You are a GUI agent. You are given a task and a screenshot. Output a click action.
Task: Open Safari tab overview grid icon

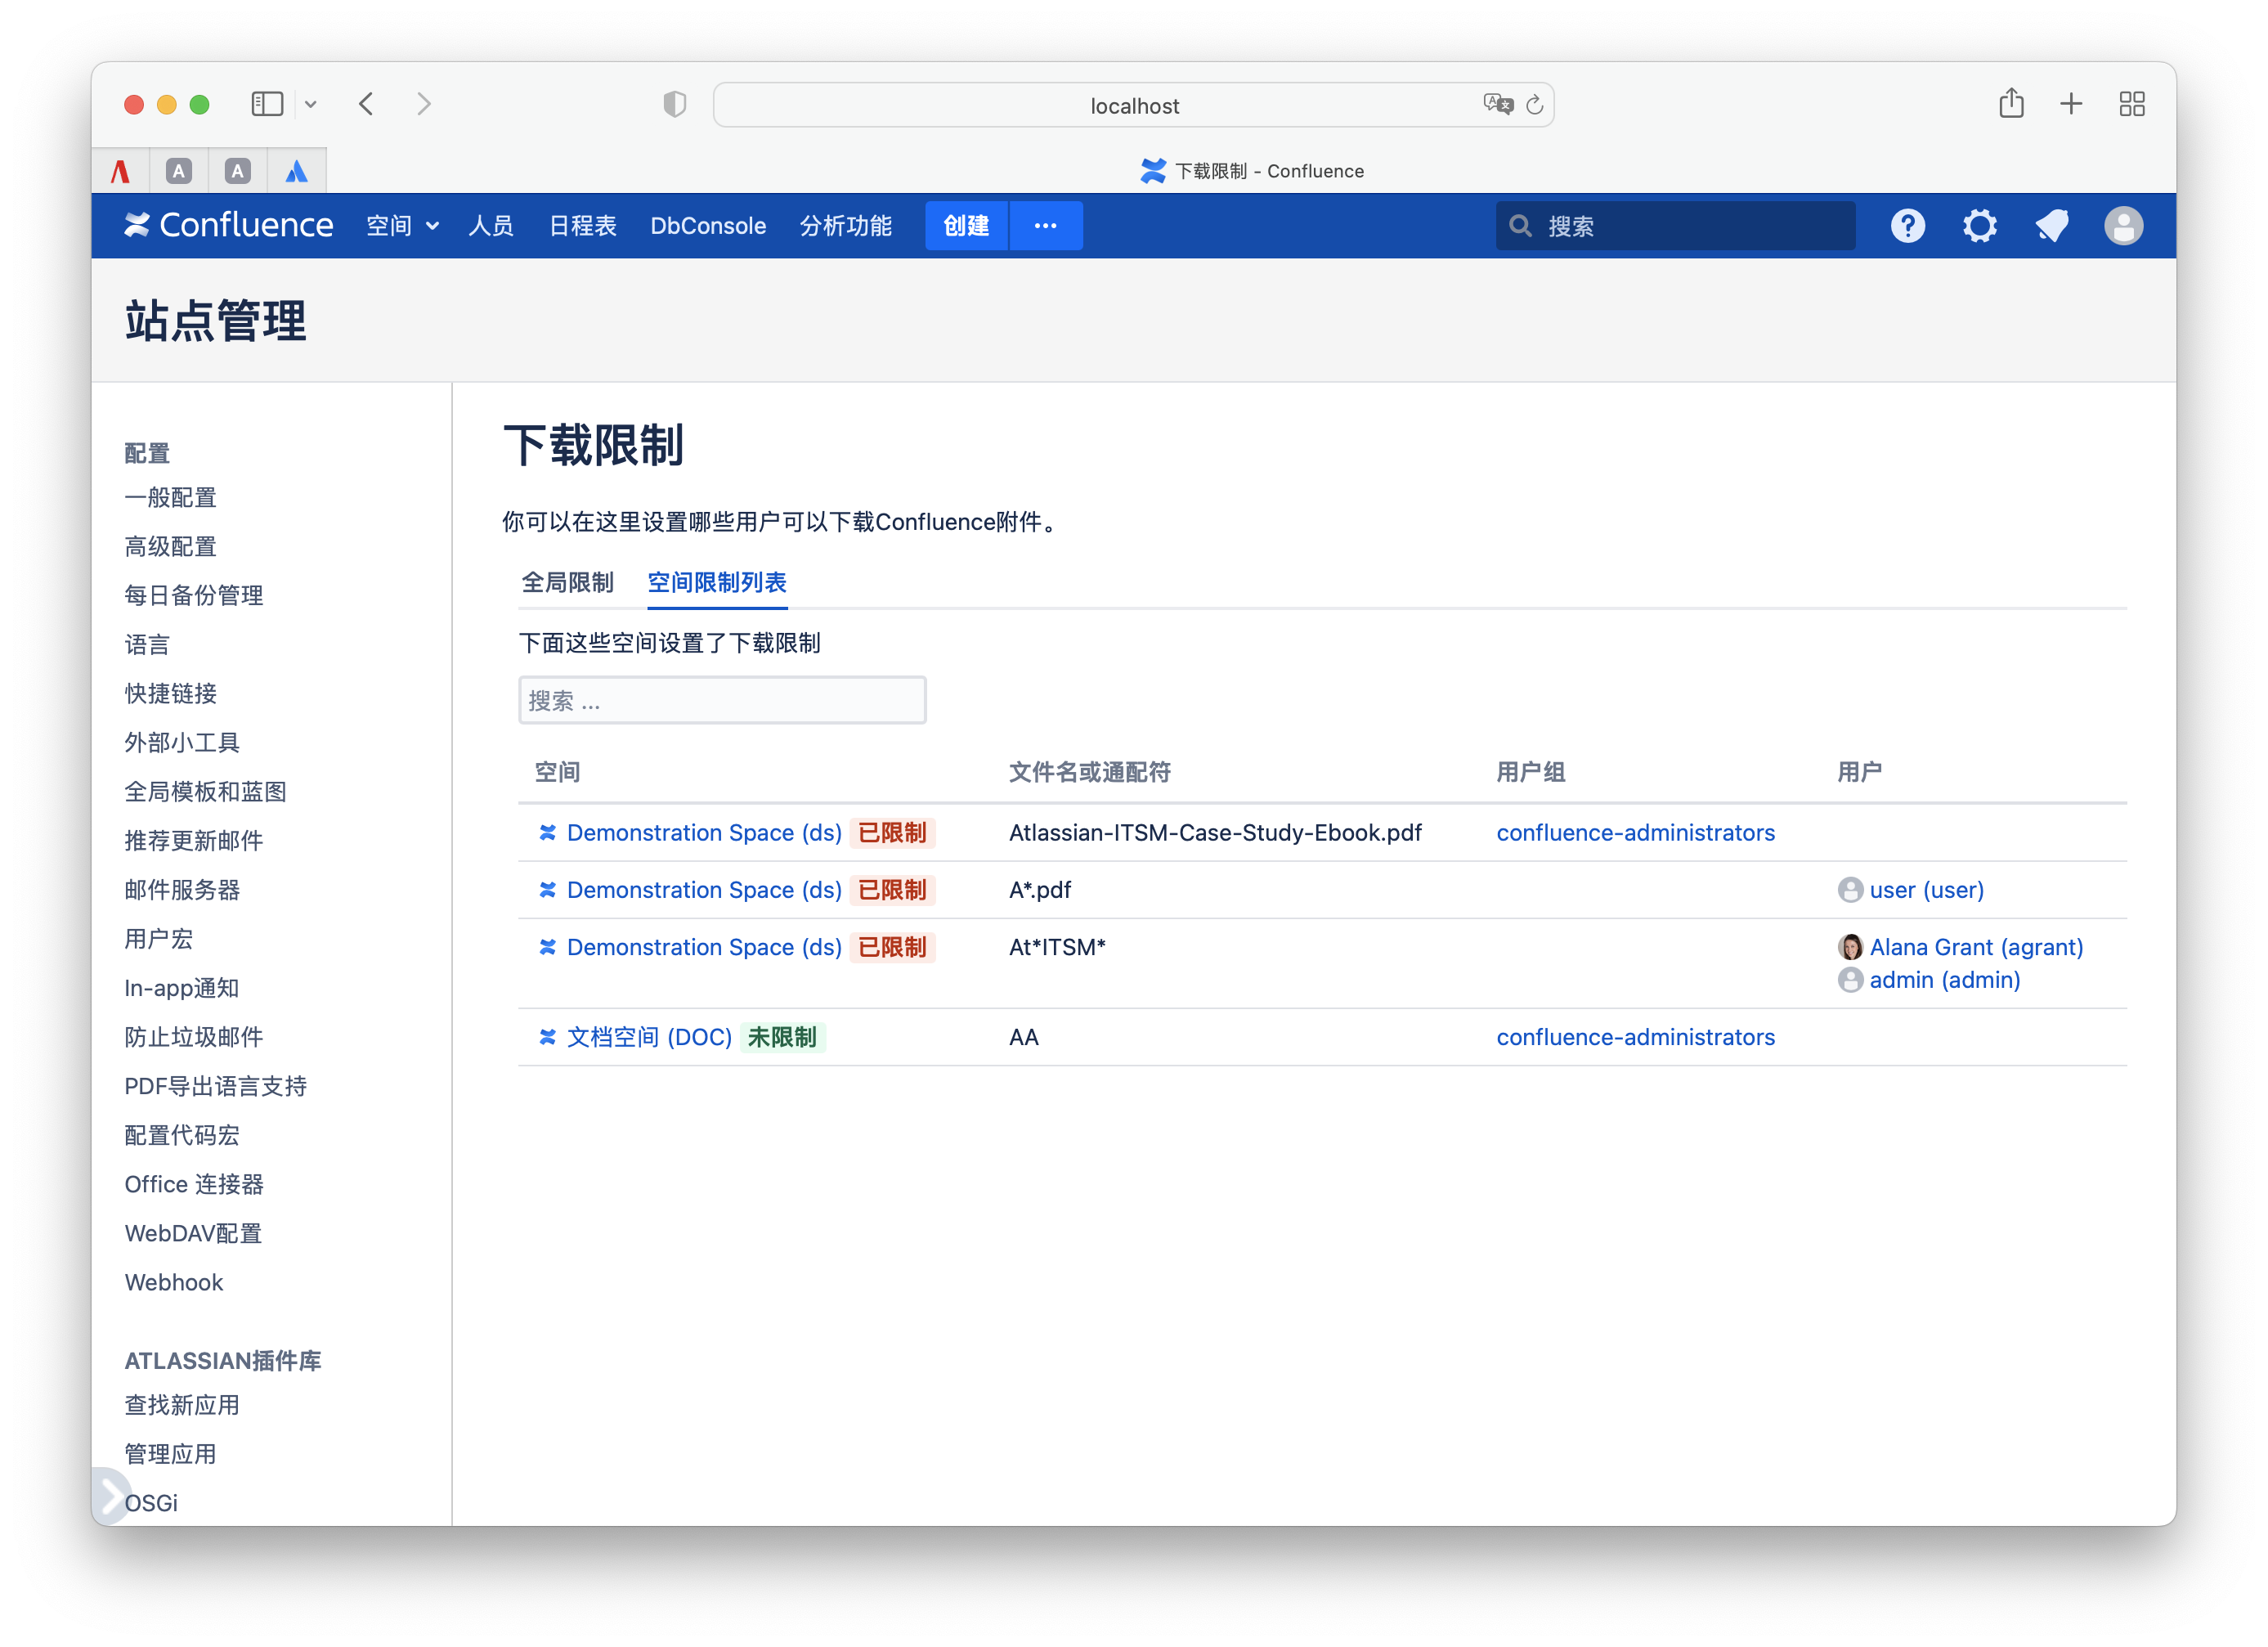click(x=2131, y=104)
